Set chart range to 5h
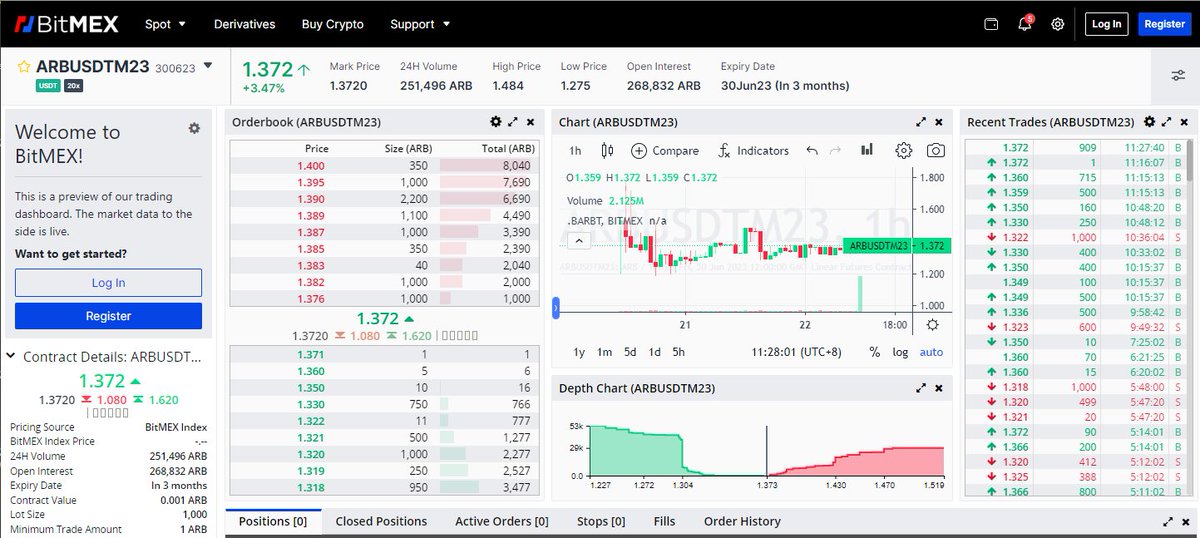The width and height of the screenshot is (1200, 538). tap(678, 352)
